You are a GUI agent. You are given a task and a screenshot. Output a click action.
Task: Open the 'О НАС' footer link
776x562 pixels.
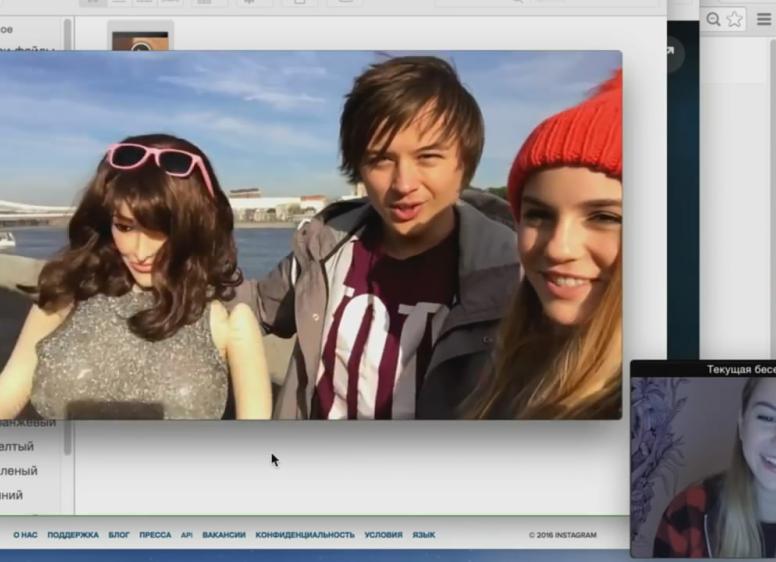25,535
